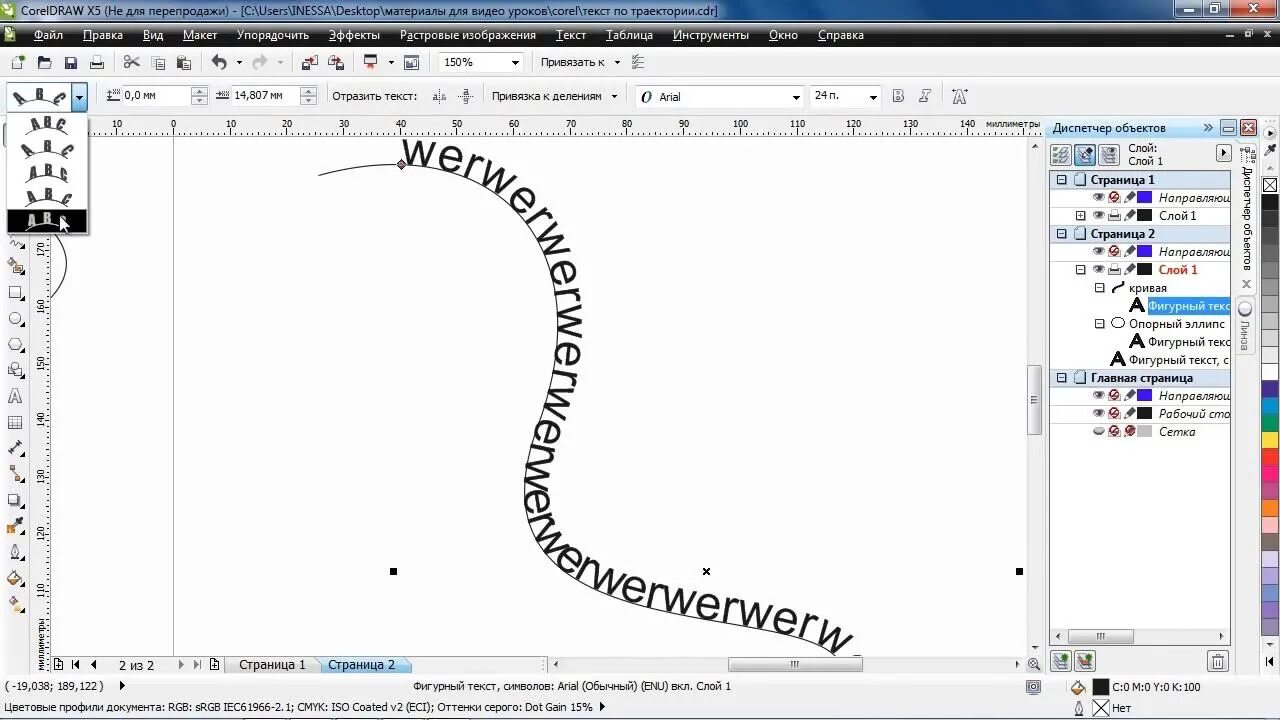This screenshot has height=720, width=1280.
Task: Click the welcome screen icon in toolbar
Action: click(x=411, y=62)
